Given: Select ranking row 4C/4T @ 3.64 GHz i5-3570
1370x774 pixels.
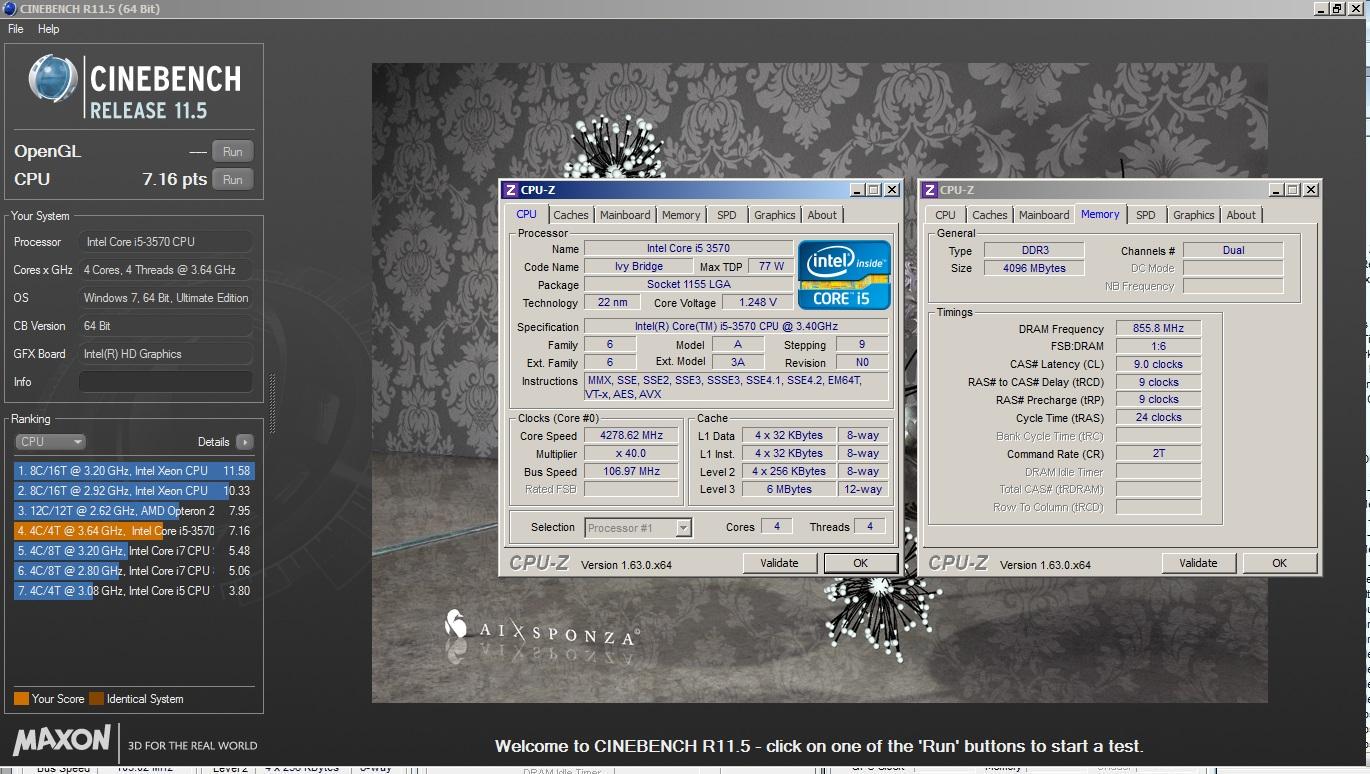Looking at the screenshot, I should (134, 531).
